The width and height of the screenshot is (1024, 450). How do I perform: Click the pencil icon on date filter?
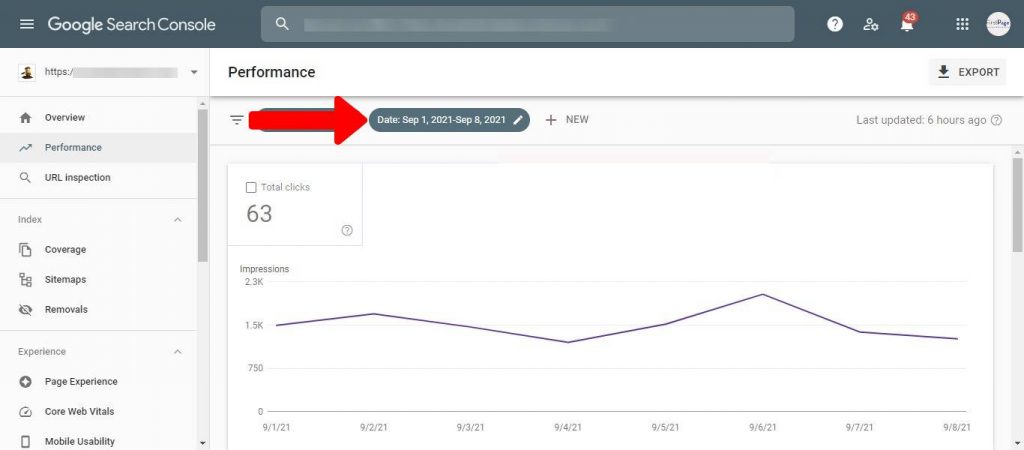(518, 120)
